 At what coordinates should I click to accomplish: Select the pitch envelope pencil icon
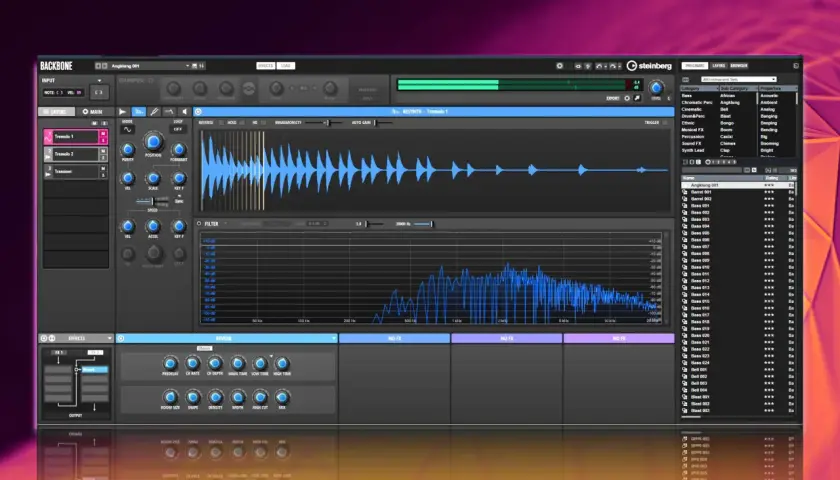(x=154, y=111)
